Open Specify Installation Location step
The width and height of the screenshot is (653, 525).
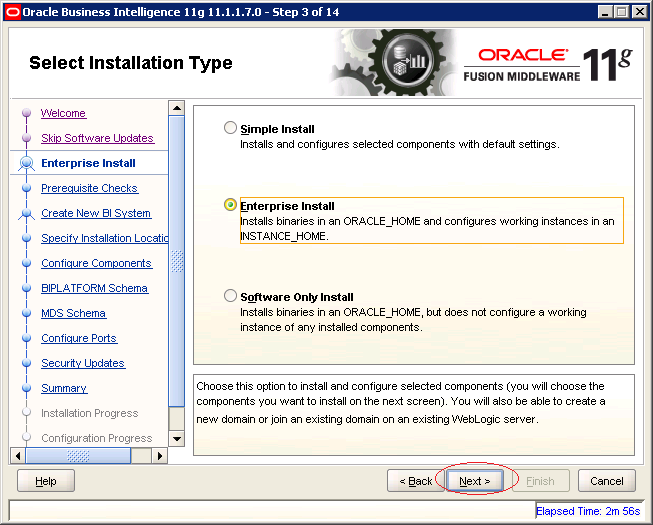pos(105,238)
